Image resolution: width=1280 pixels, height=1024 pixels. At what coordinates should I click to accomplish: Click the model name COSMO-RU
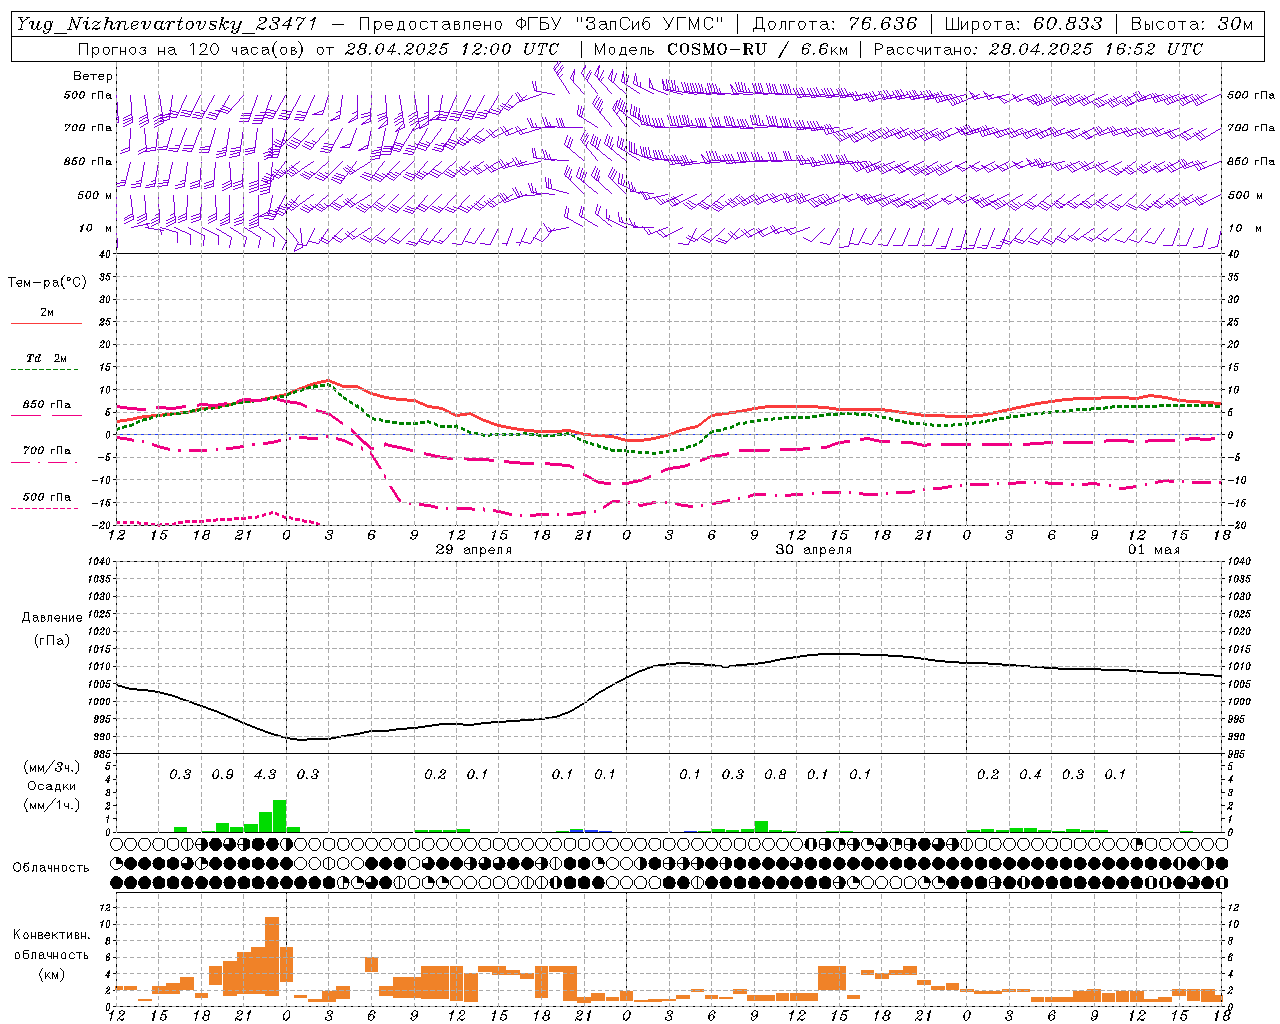pyautogui.click(x=717, y=49)
